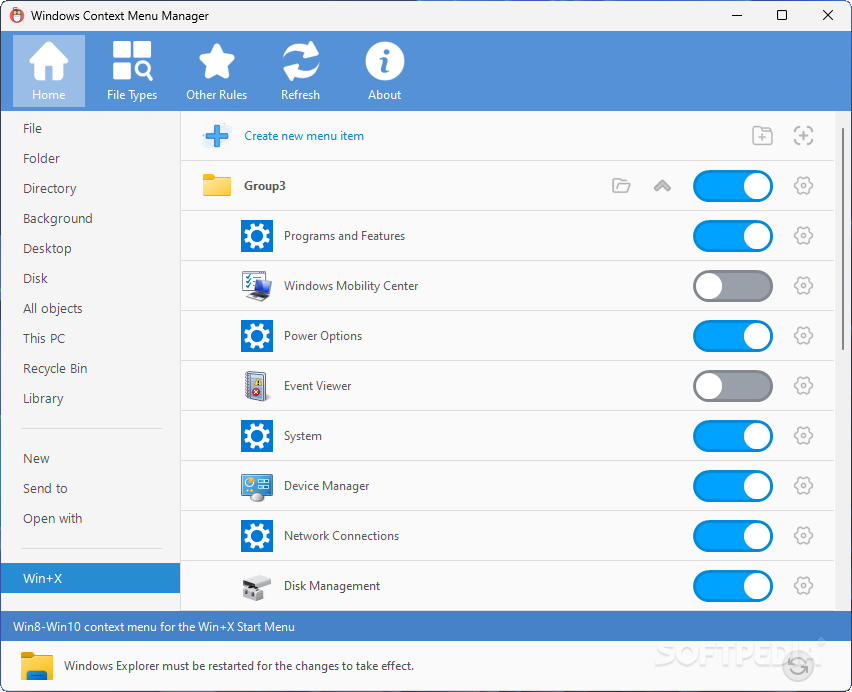Viewport: 852px width, 692px height.
Task: Click the add item crosshair-plus icon
Action: tap(803, 136)
